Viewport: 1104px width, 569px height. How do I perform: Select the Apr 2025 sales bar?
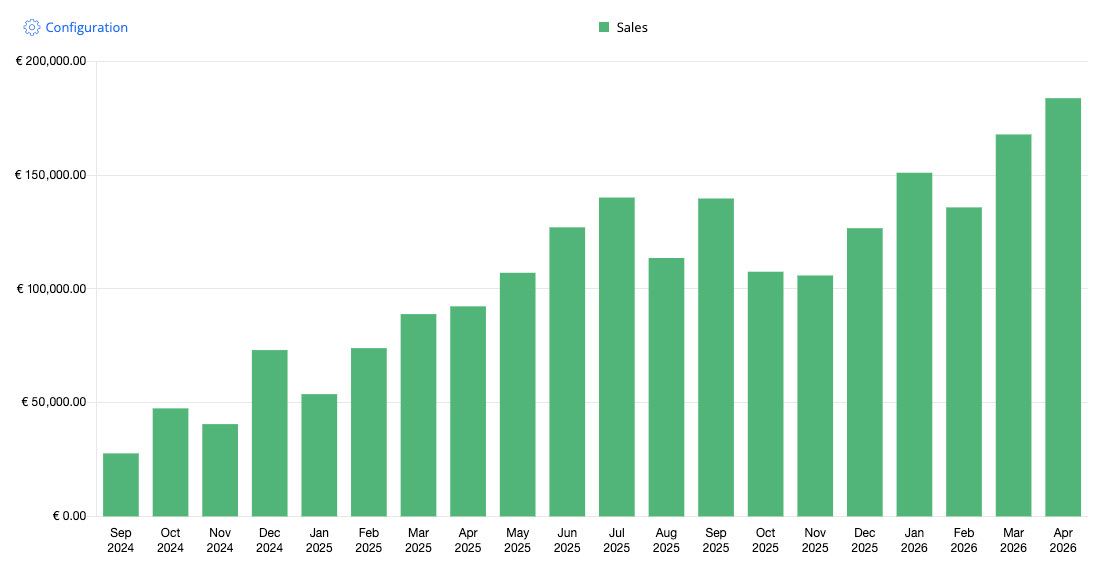468,411
